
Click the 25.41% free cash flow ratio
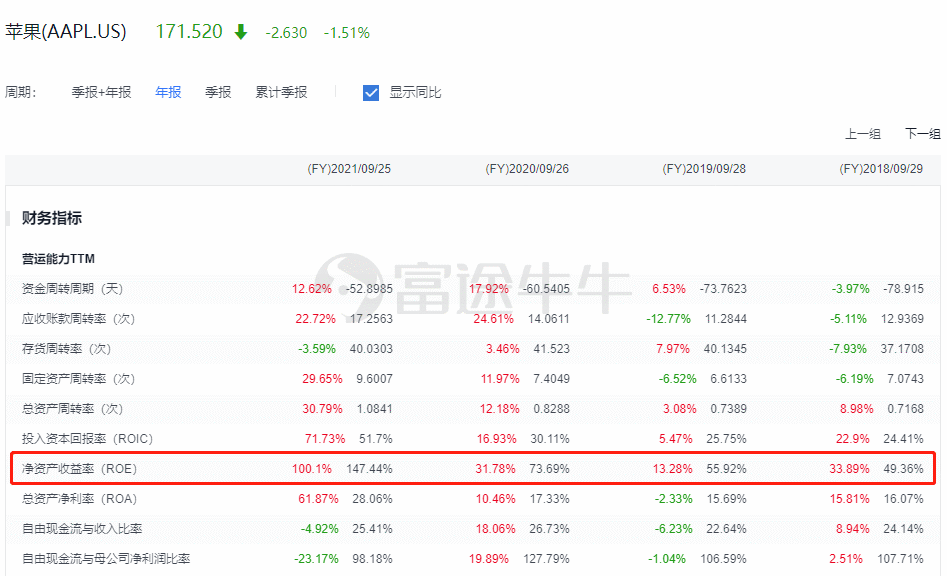click(x=373, y=530)
